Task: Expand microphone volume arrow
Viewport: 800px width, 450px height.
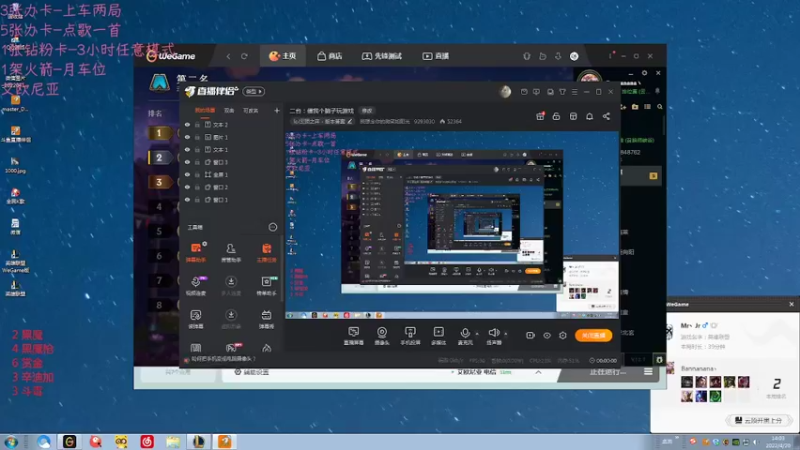Action: pyautogui.click(x=477, y=334)
